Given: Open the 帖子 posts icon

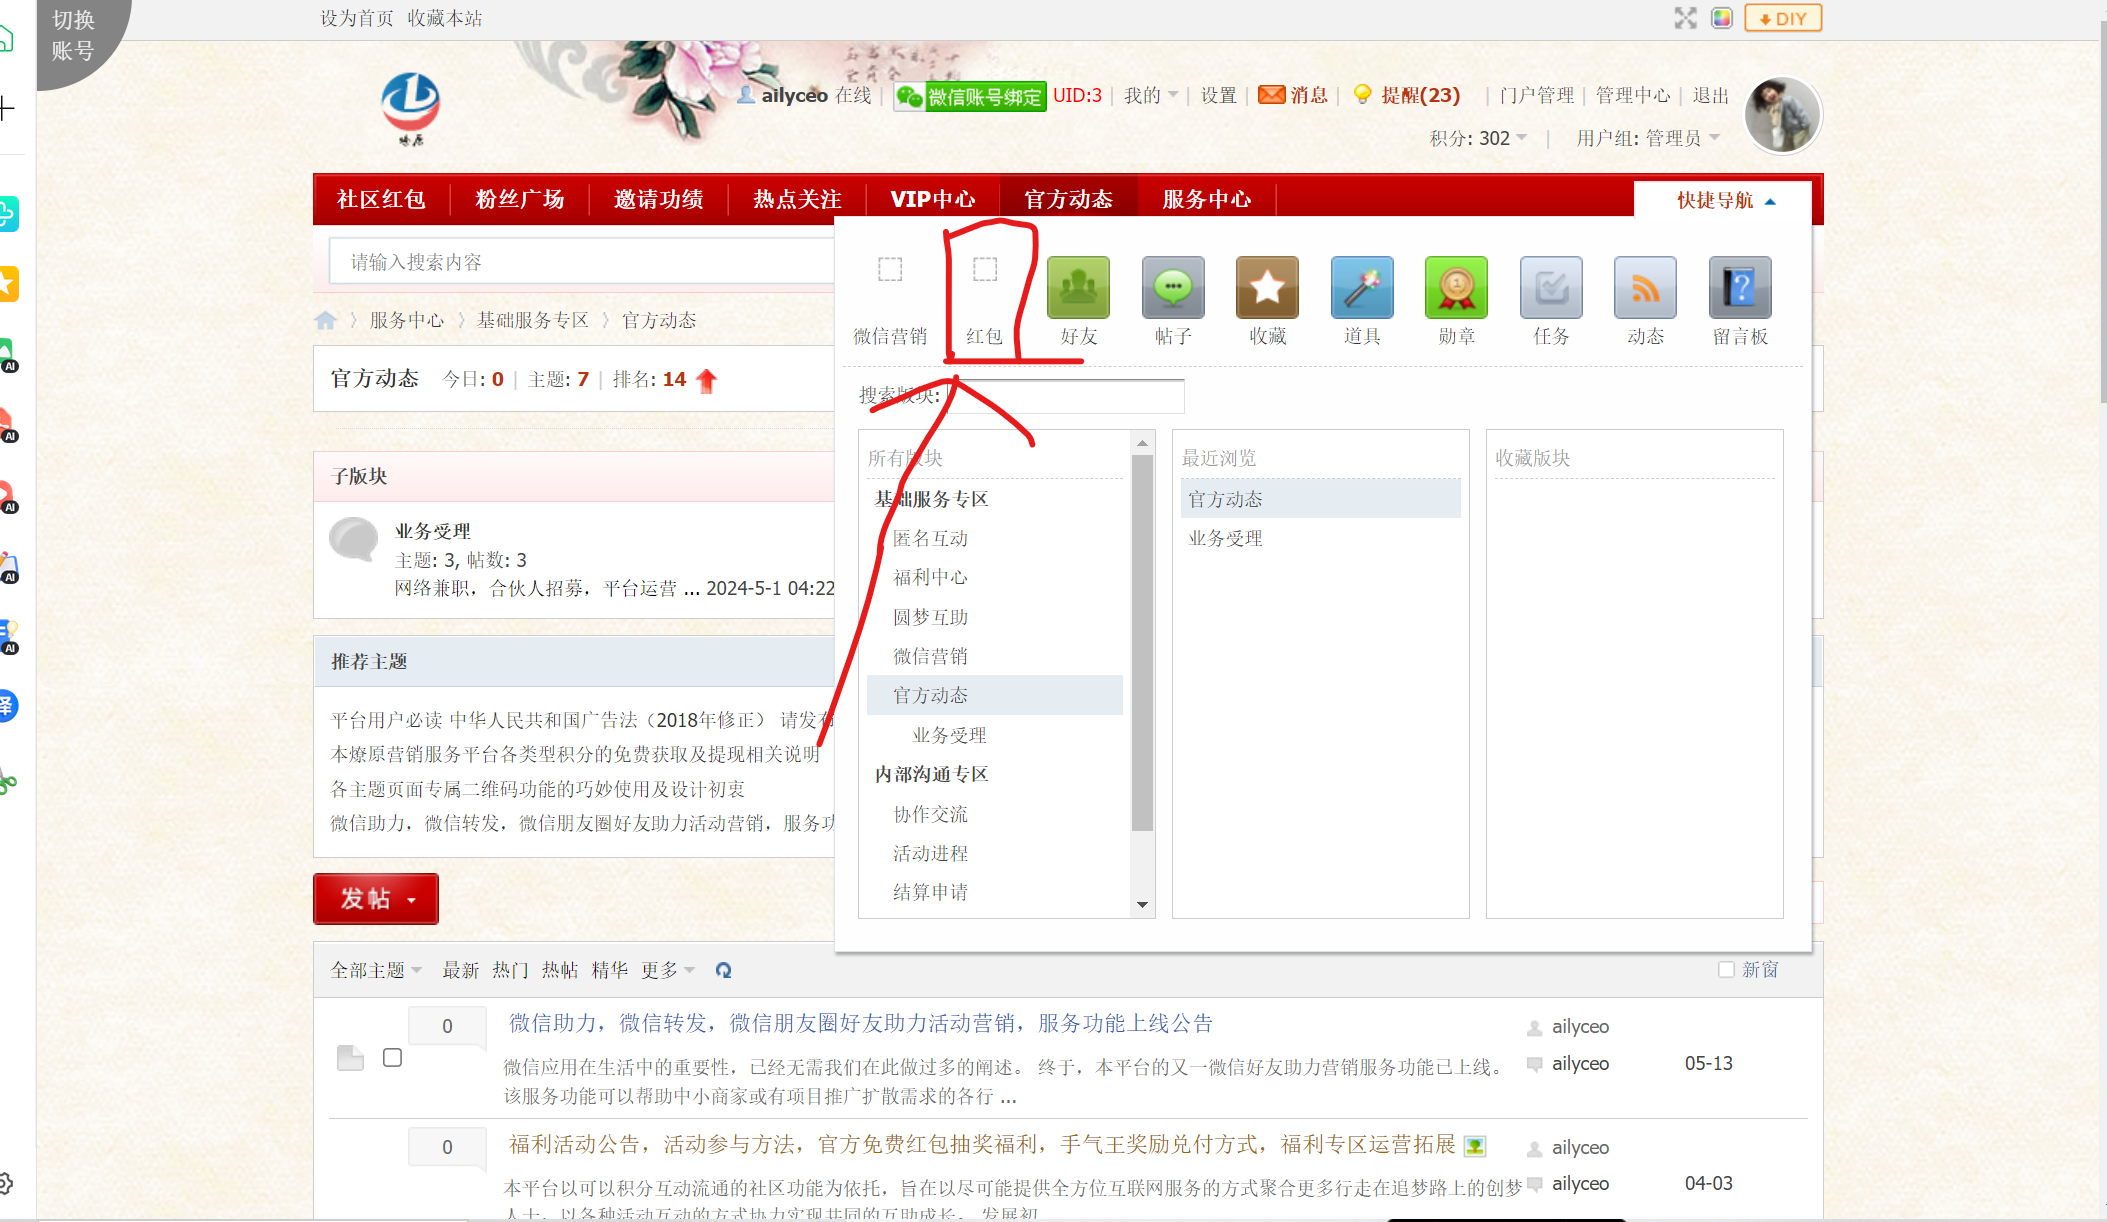Looking at the screenshot, I should coord(1173,287).
